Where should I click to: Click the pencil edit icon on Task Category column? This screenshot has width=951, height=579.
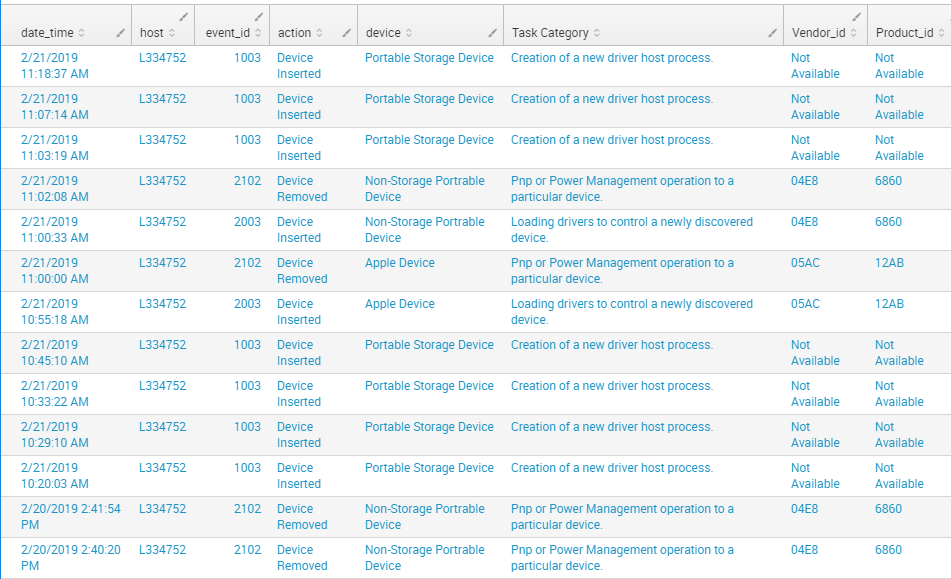pyautogui.click(x=773, y=33)
